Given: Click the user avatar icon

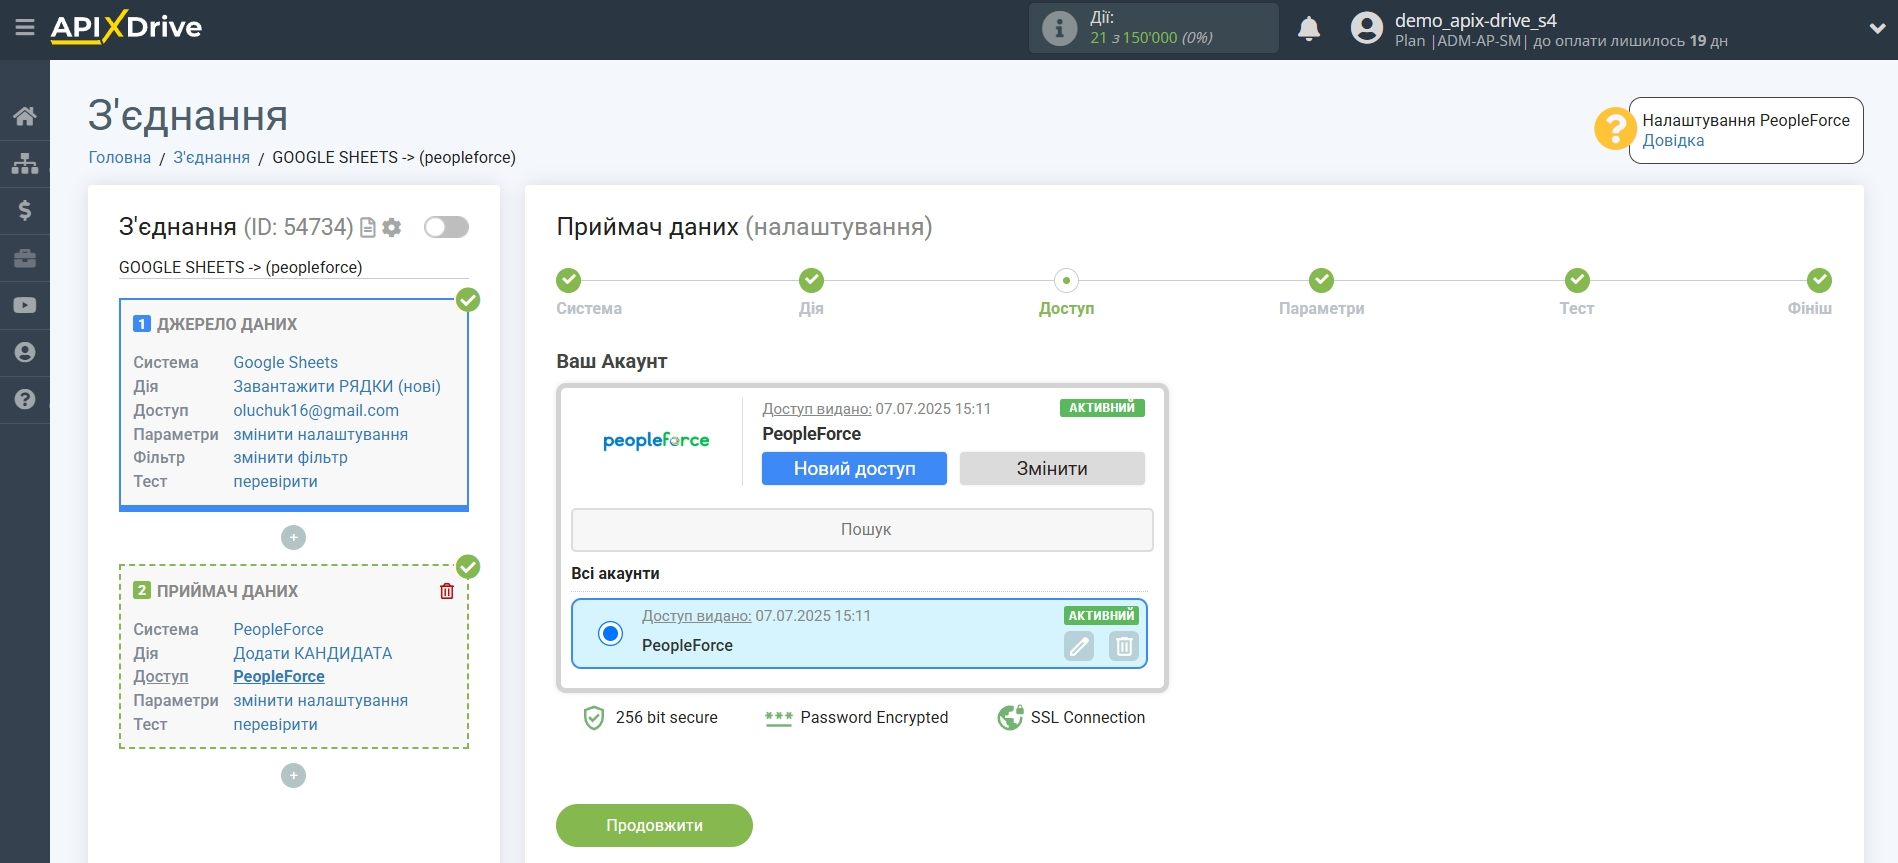Looking at the screenshot, I should (1366, 28).
